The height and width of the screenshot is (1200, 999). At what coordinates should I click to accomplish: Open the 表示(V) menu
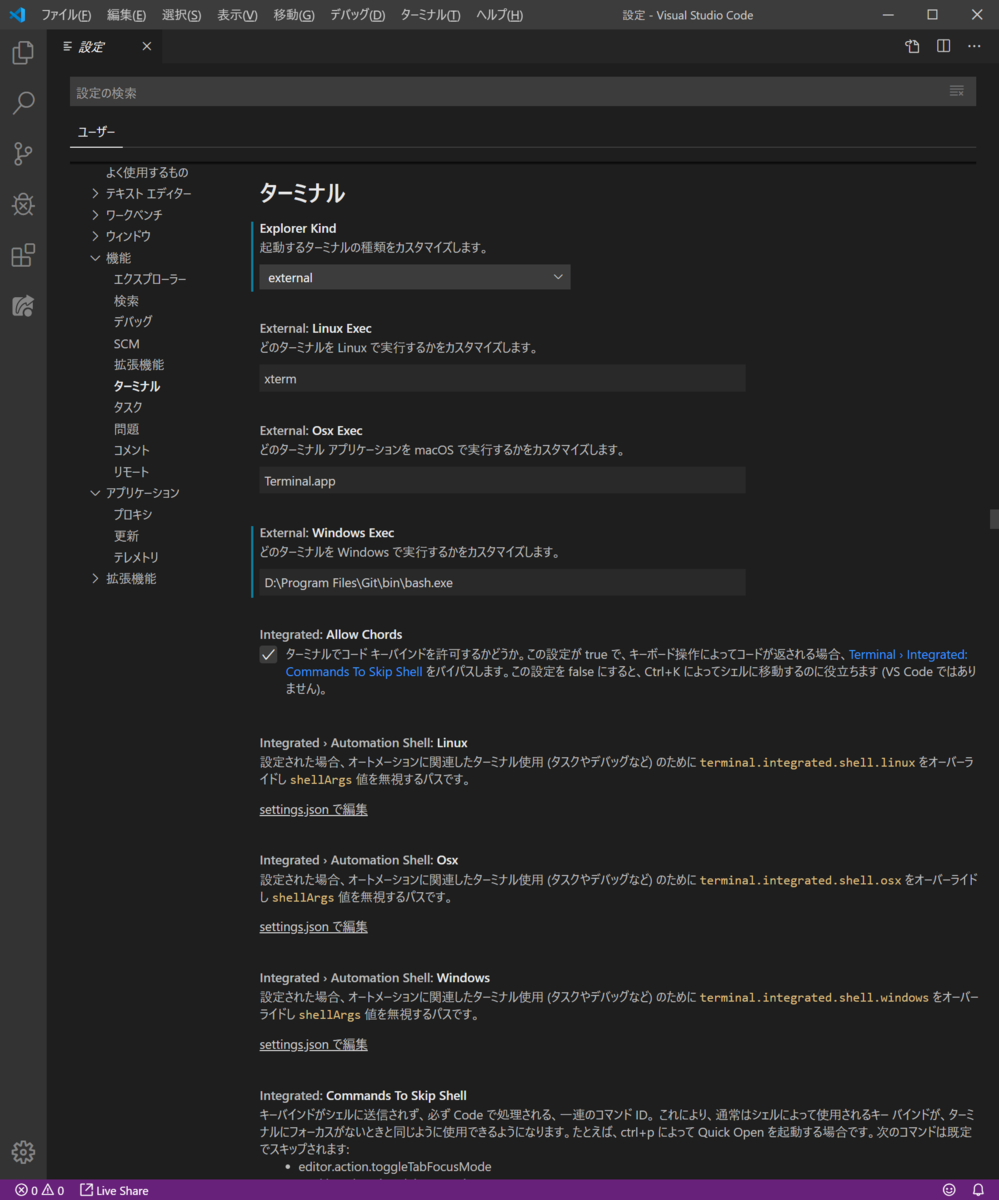237,15
